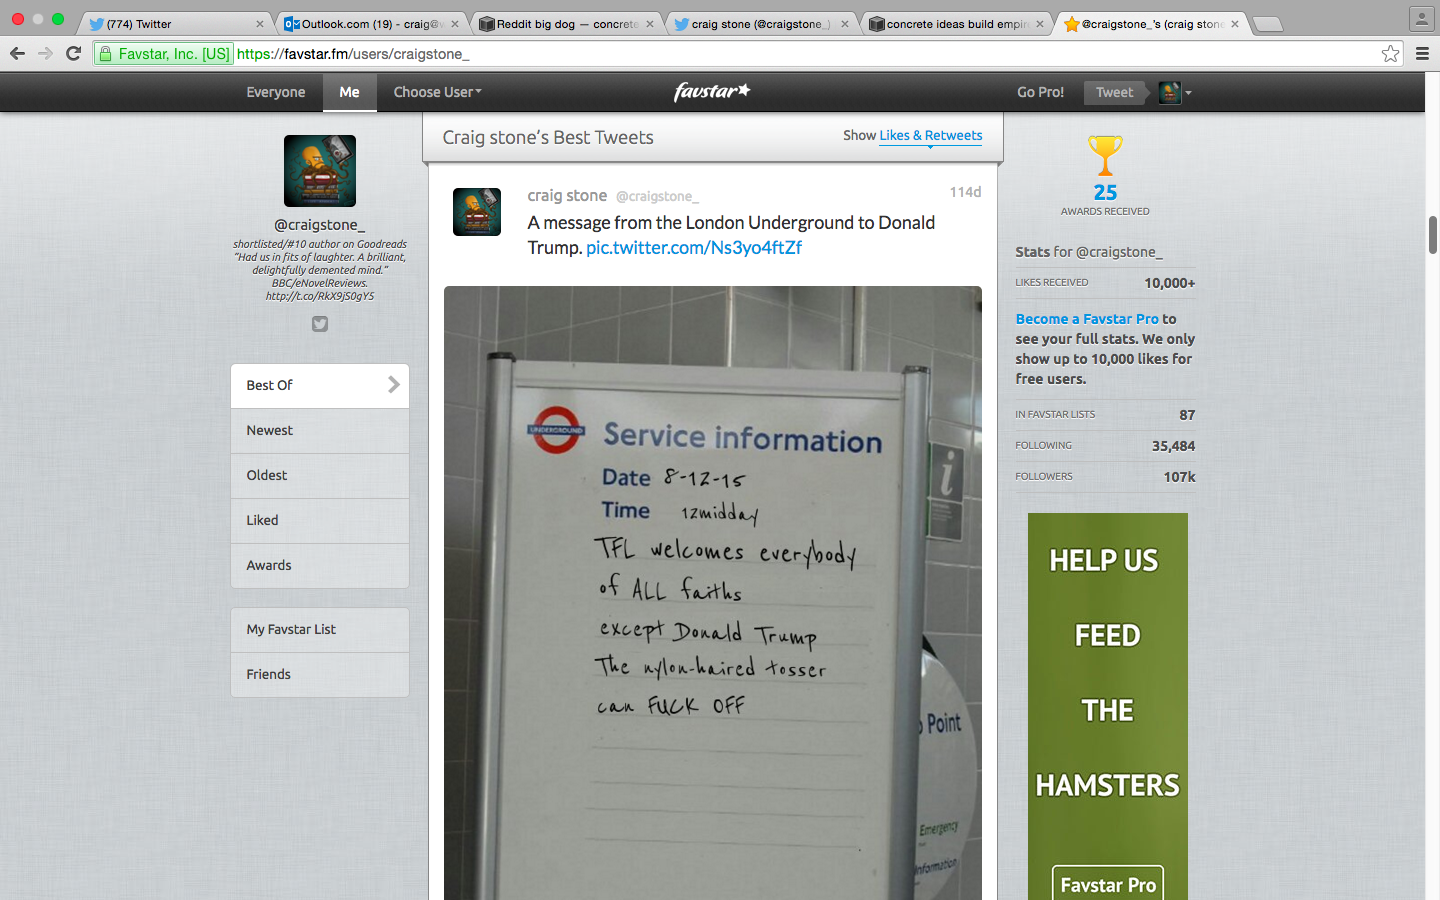Close the (774) Twitter browser tab
This screenshot has height=900, width=1440.
tap(260, 24)
